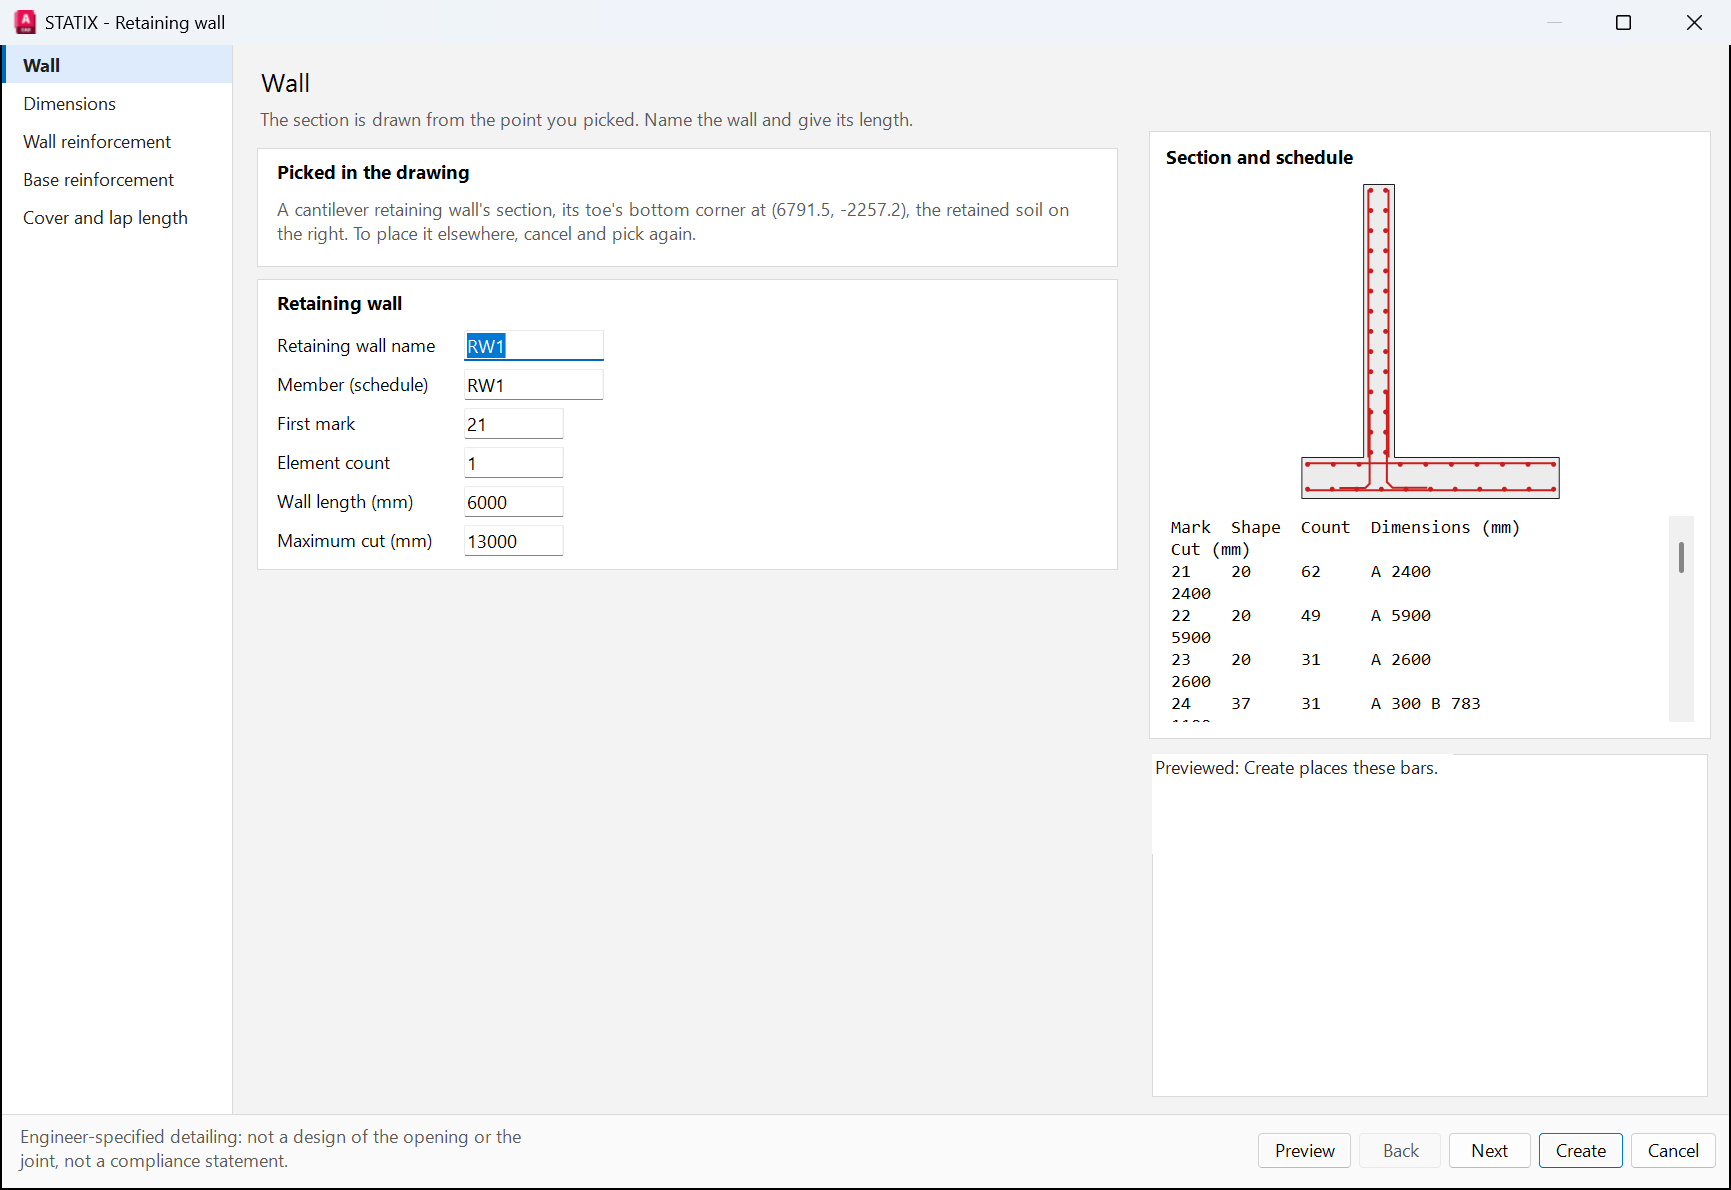Screen dimensions: 1731x1190
Task: Click the retaining wall section preview
Action: point(1430,341)
